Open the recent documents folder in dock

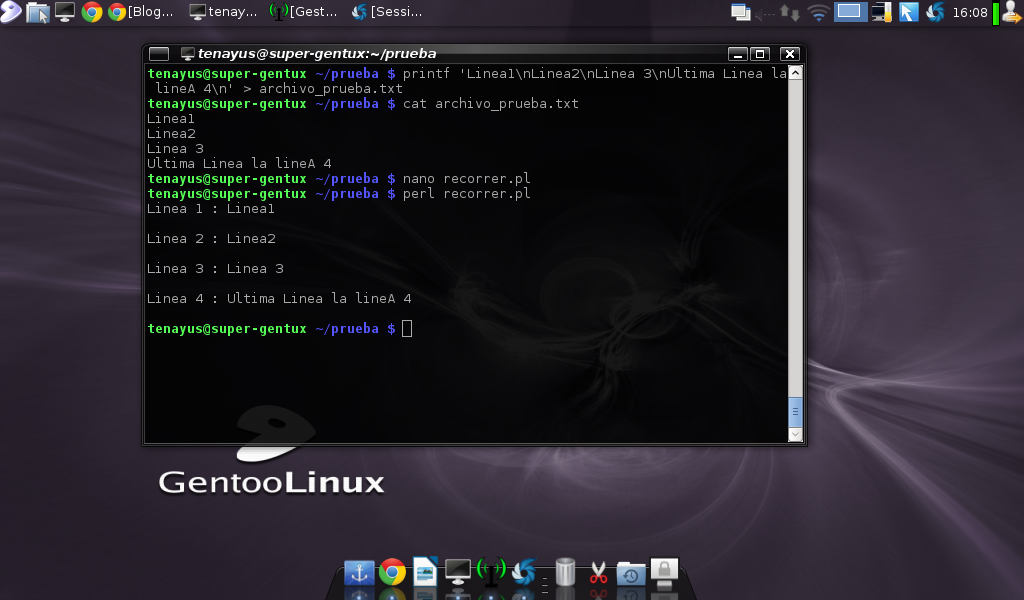pos(631,573)
